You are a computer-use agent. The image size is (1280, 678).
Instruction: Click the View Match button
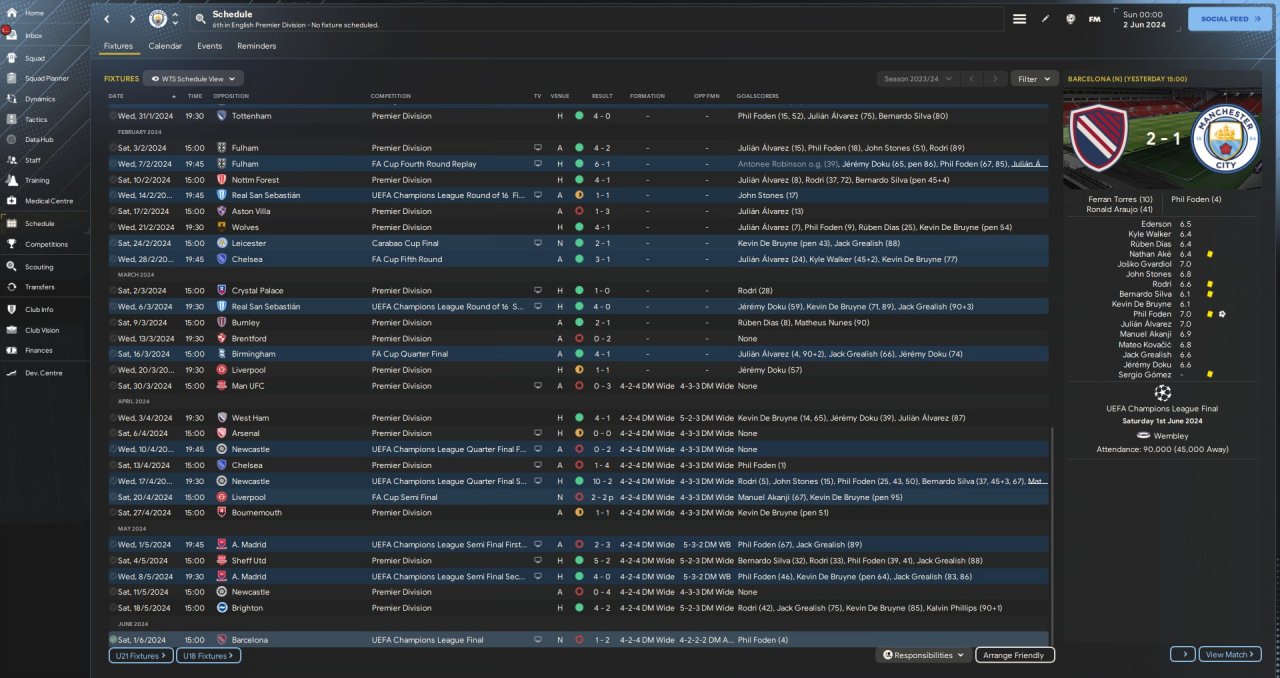pyautogui.click(x=1230, y=654)
